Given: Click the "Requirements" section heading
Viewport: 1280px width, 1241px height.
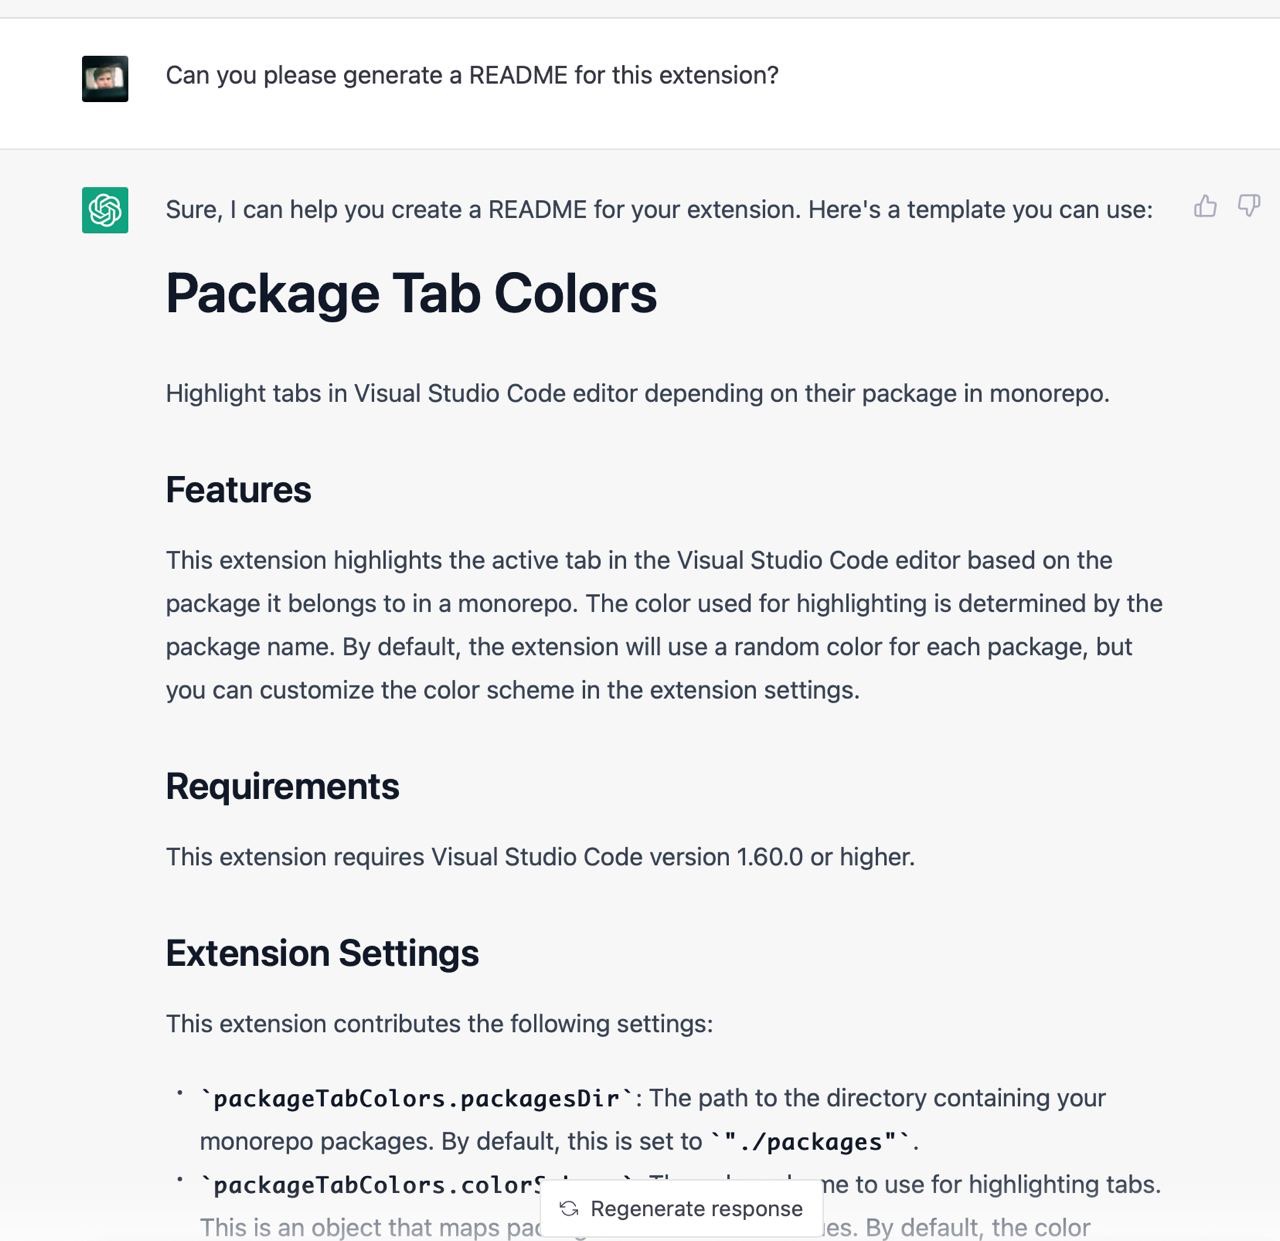Looking at the screenshot, I should pos(282,787).
